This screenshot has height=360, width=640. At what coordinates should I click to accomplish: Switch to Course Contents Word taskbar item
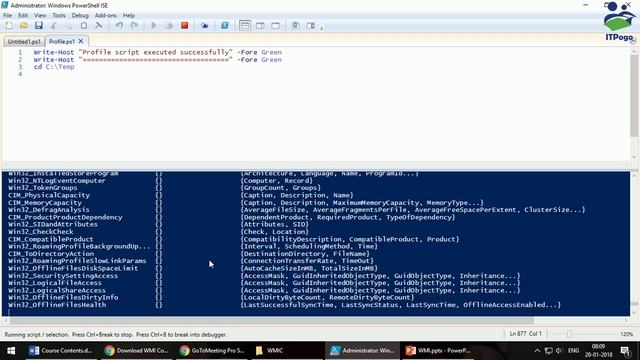(x=61, y=351)
